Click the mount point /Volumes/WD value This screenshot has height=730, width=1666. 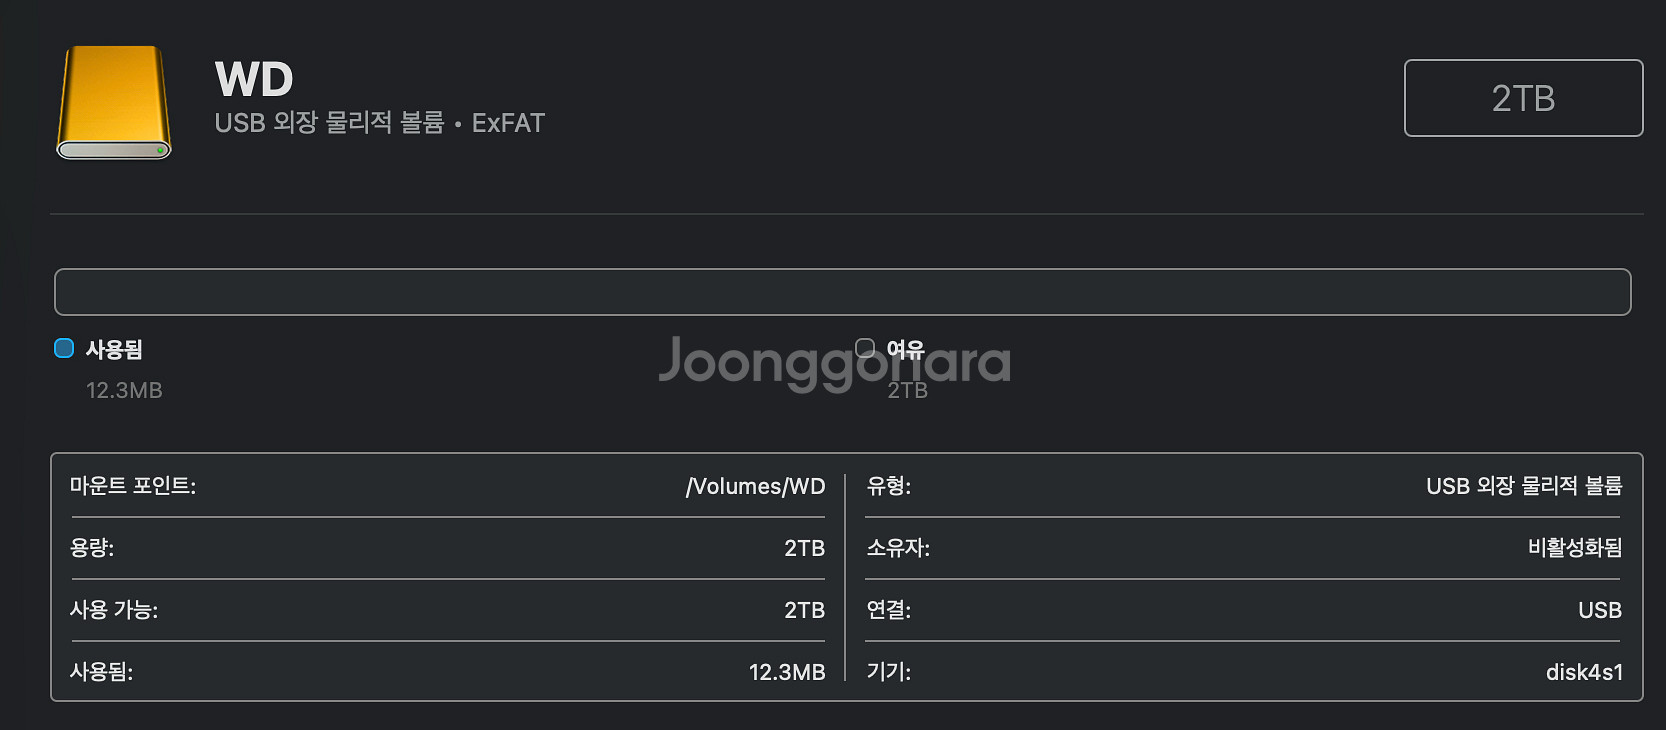[x=755, y=486]
